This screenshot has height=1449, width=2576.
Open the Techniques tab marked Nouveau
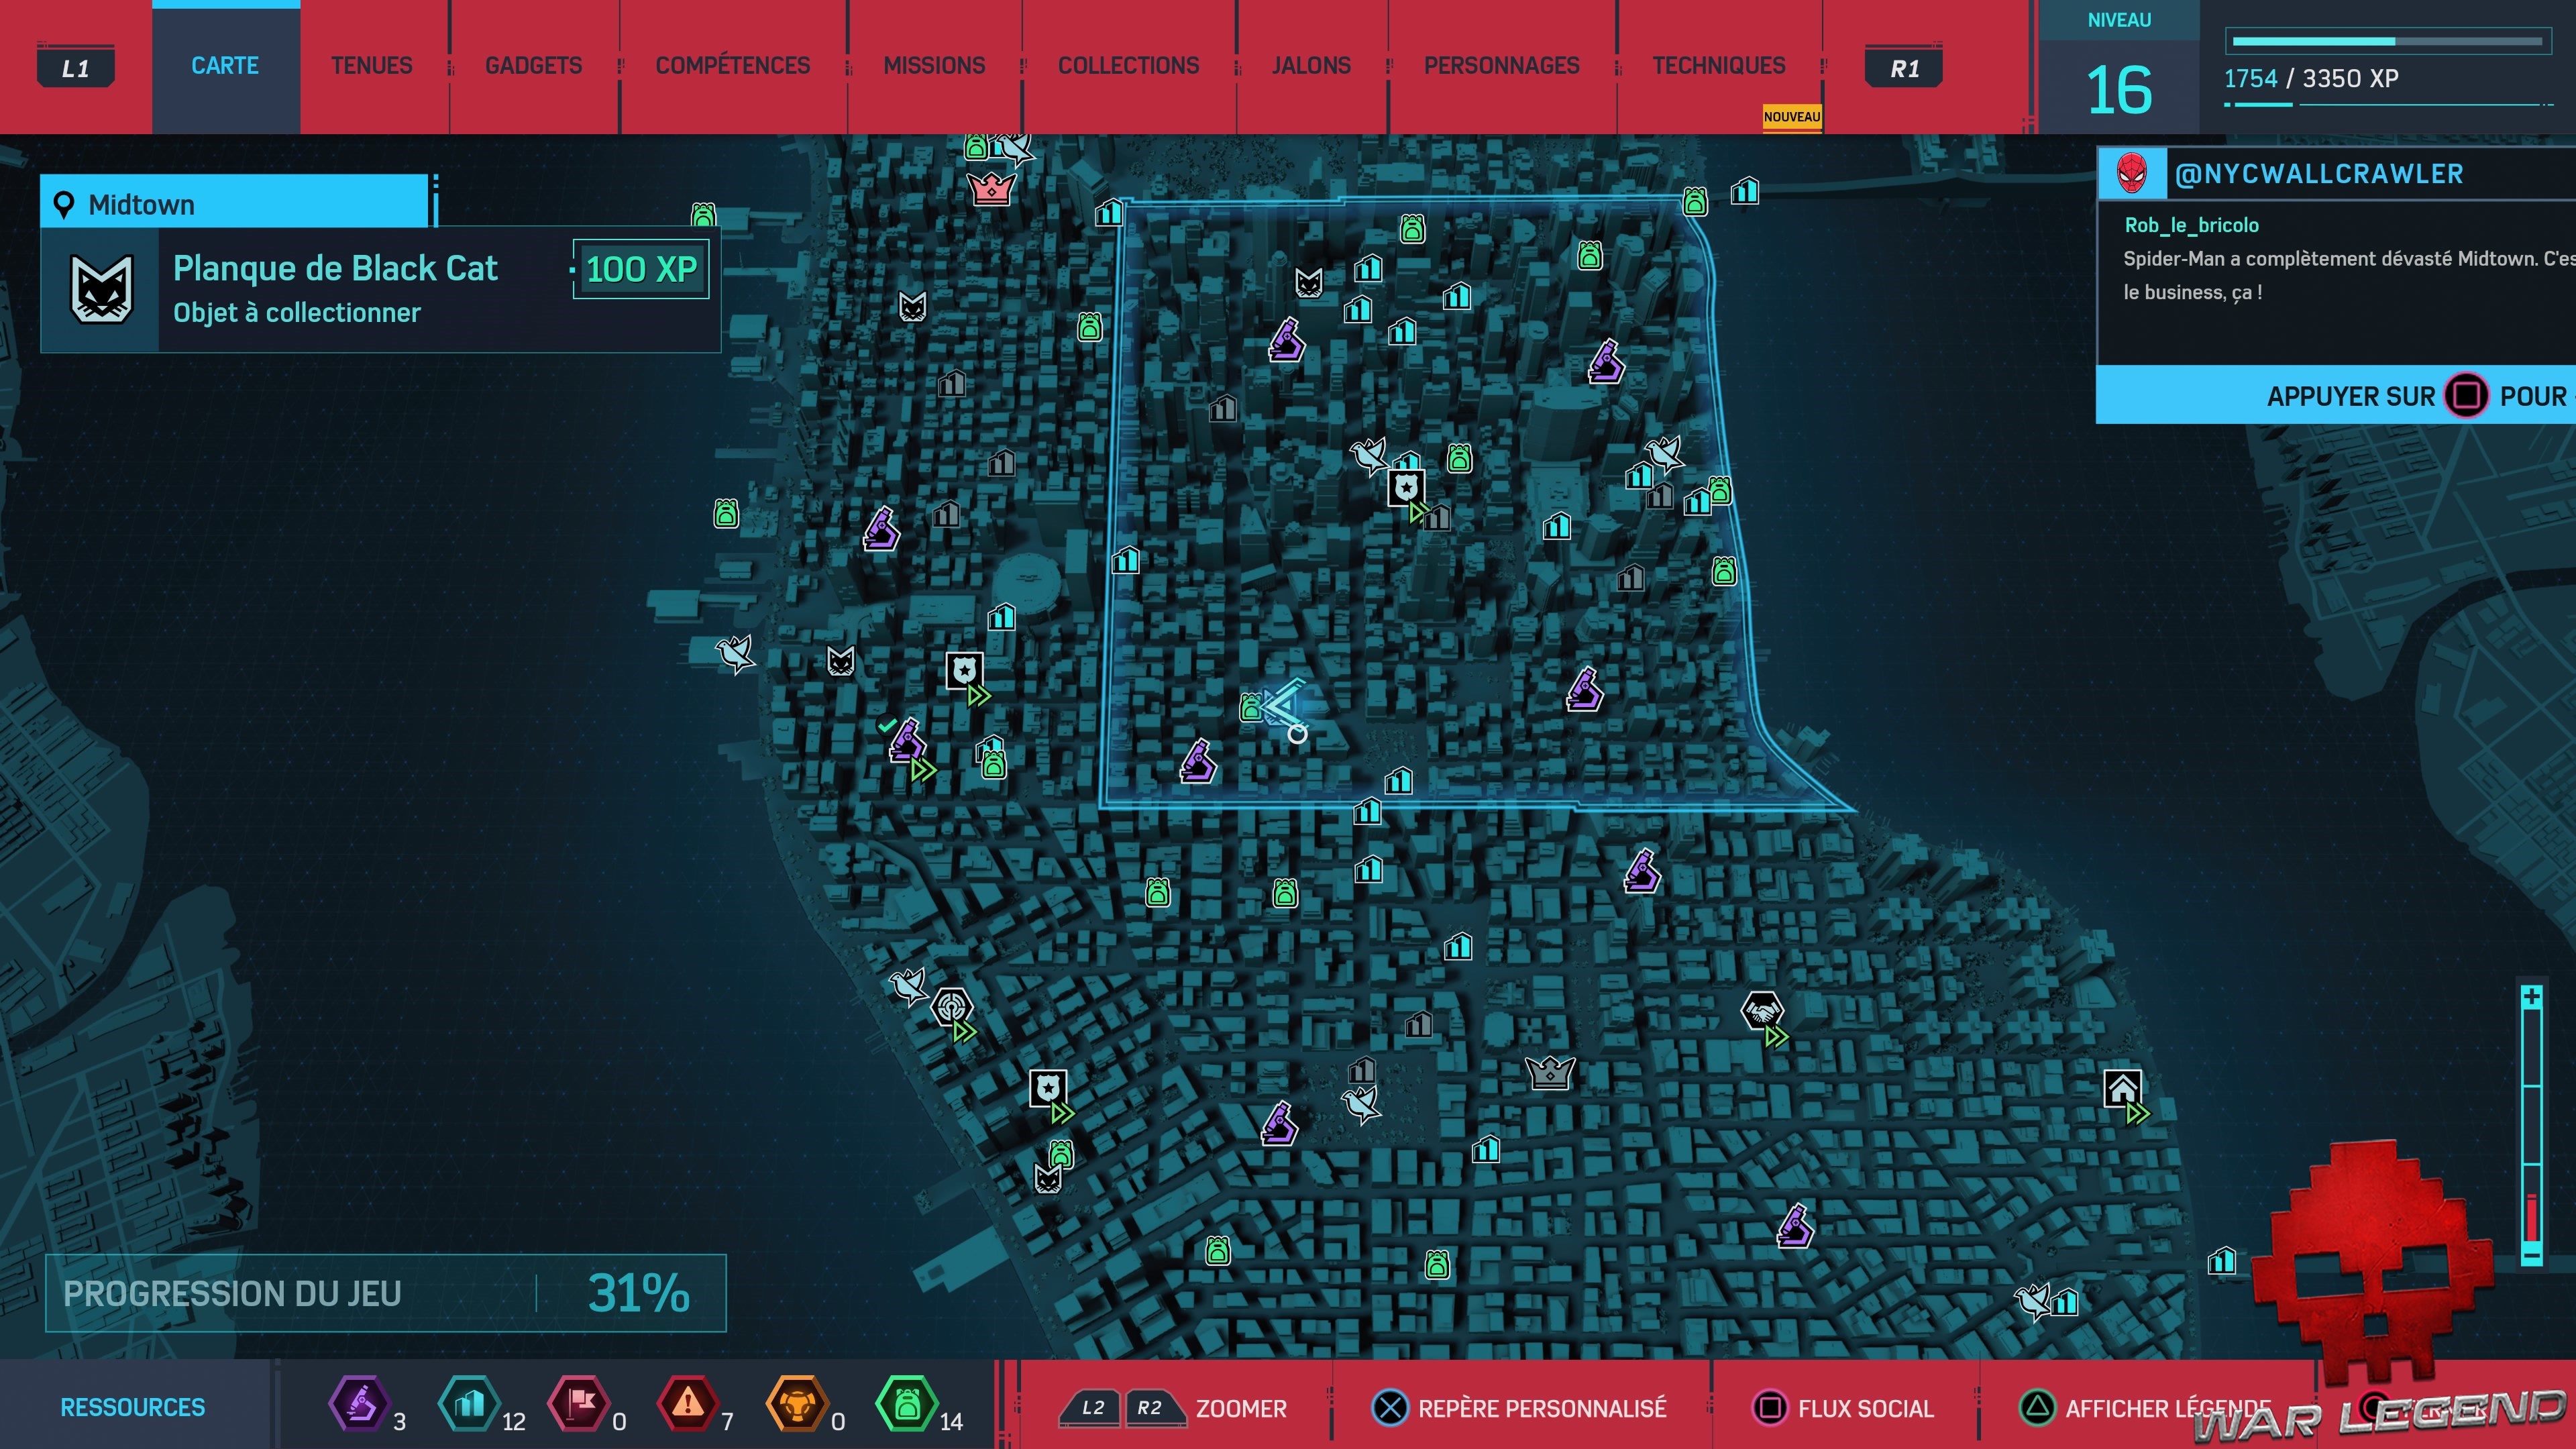pyautogui.click(x=1718, y=66)
